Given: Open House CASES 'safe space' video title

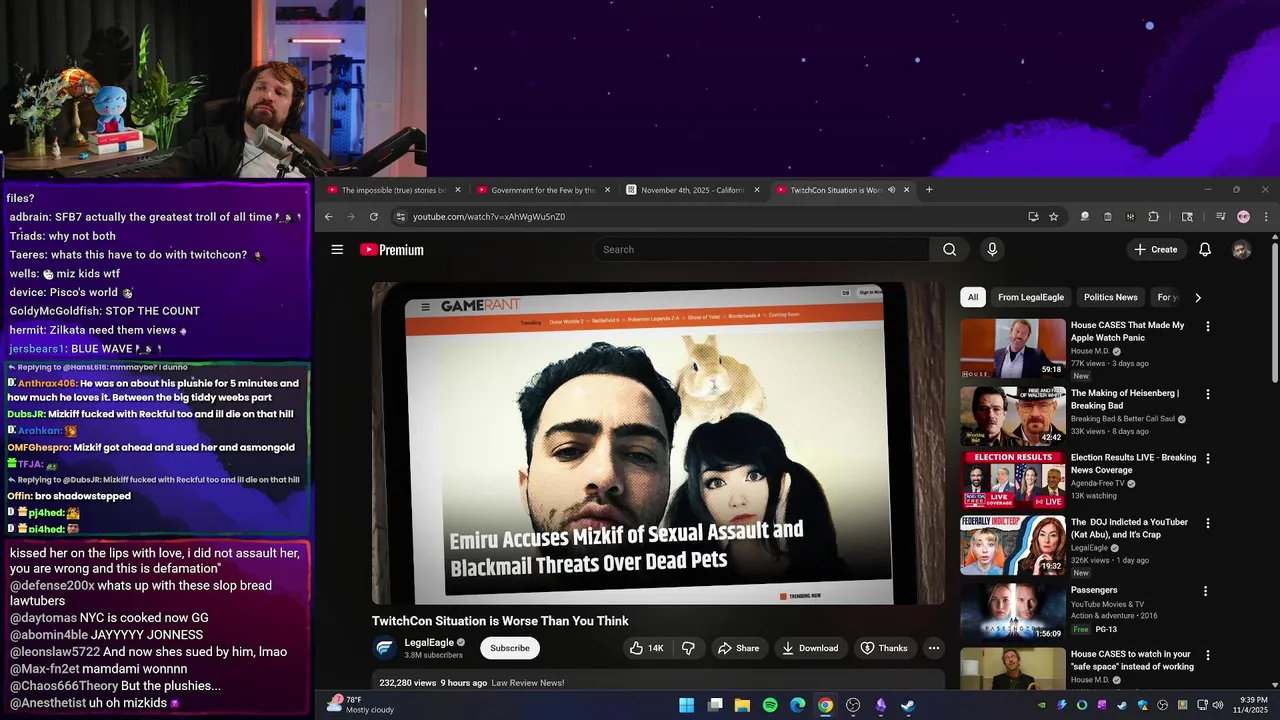Looking at the screenshot, I should coord(1132,660).
